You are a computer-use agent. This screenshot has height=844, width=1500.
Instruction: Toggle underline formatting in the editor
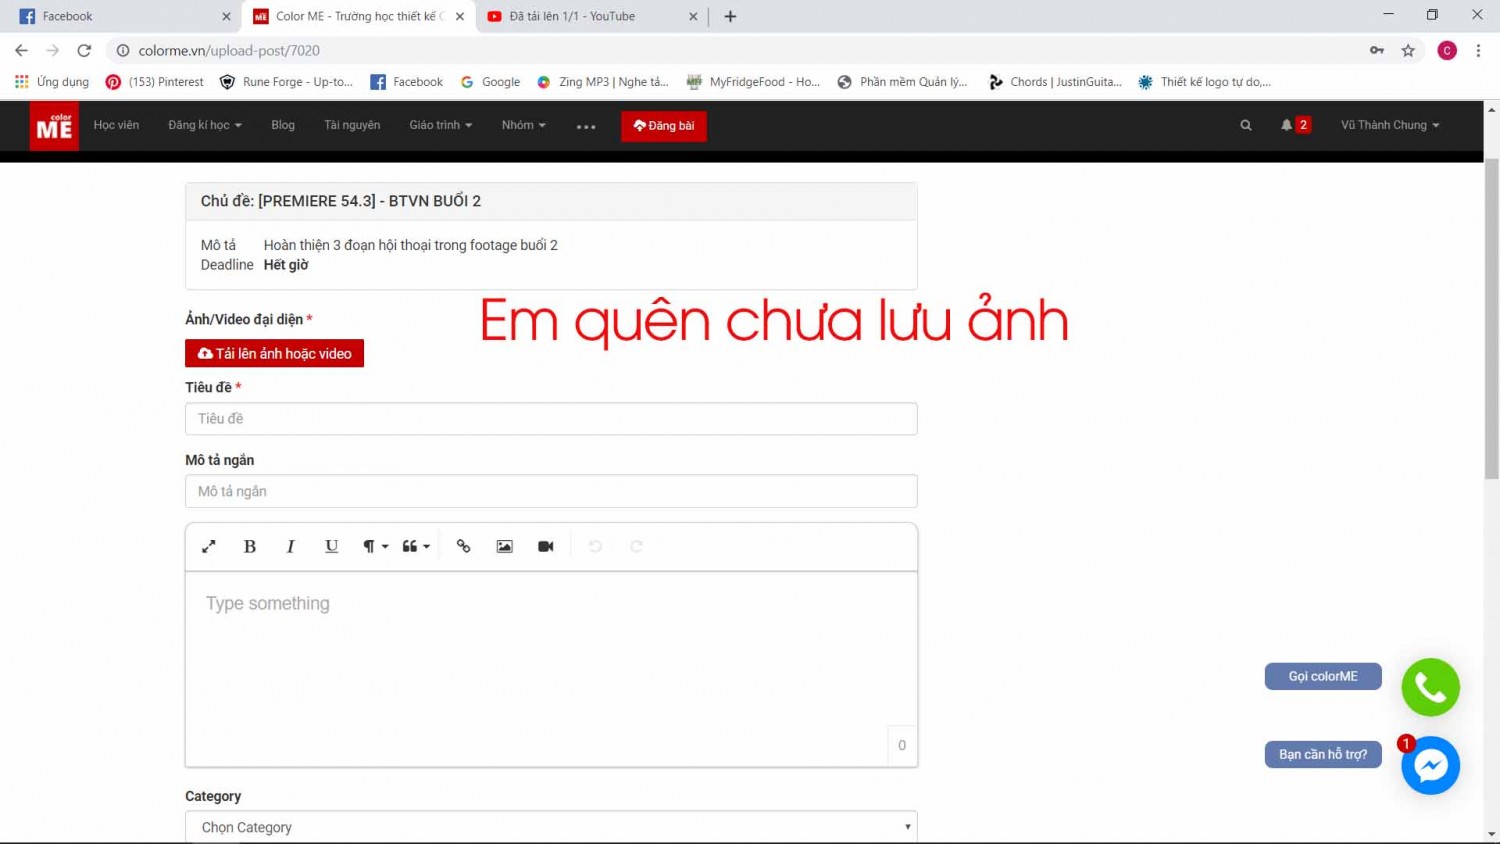(x=332, y=546)
